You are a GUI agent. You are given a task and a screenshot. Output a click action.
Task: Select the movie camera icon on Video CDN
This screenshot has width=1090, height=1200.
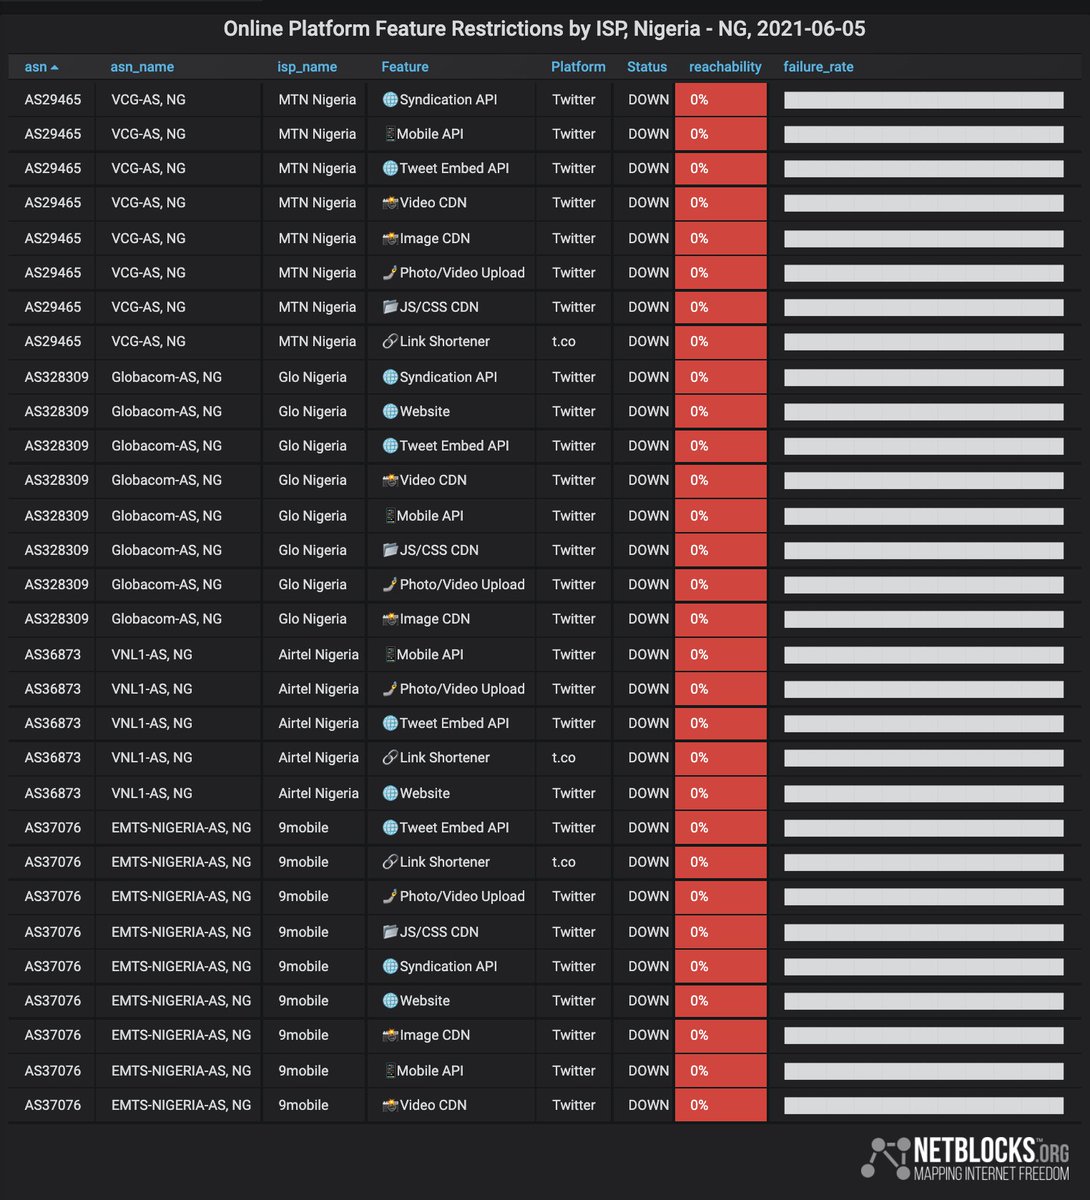tap(389, 202)
